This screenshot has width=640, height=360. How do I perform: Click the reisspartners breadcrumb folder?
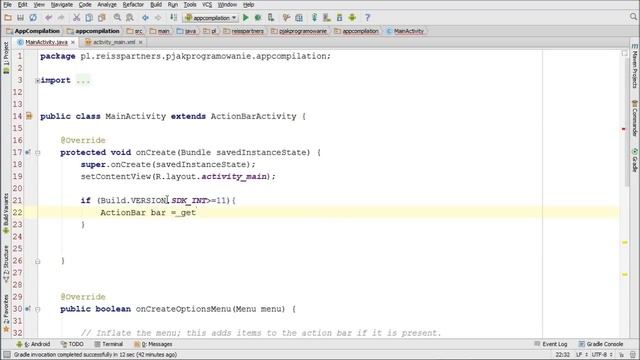[x=244, y=31]
